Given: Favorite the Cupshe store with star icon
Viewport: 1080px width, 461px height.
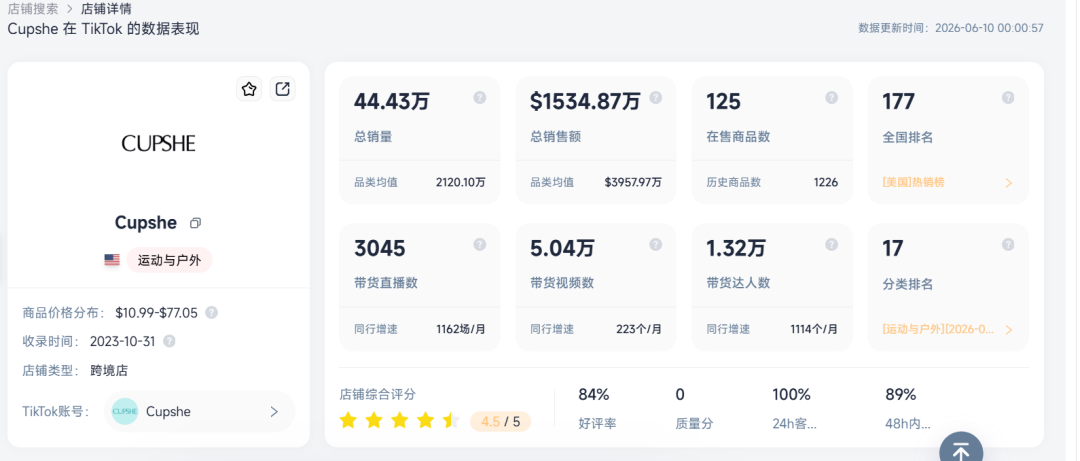Looking at the screenshot, I should pyautogui.click(x=249, y=89).
